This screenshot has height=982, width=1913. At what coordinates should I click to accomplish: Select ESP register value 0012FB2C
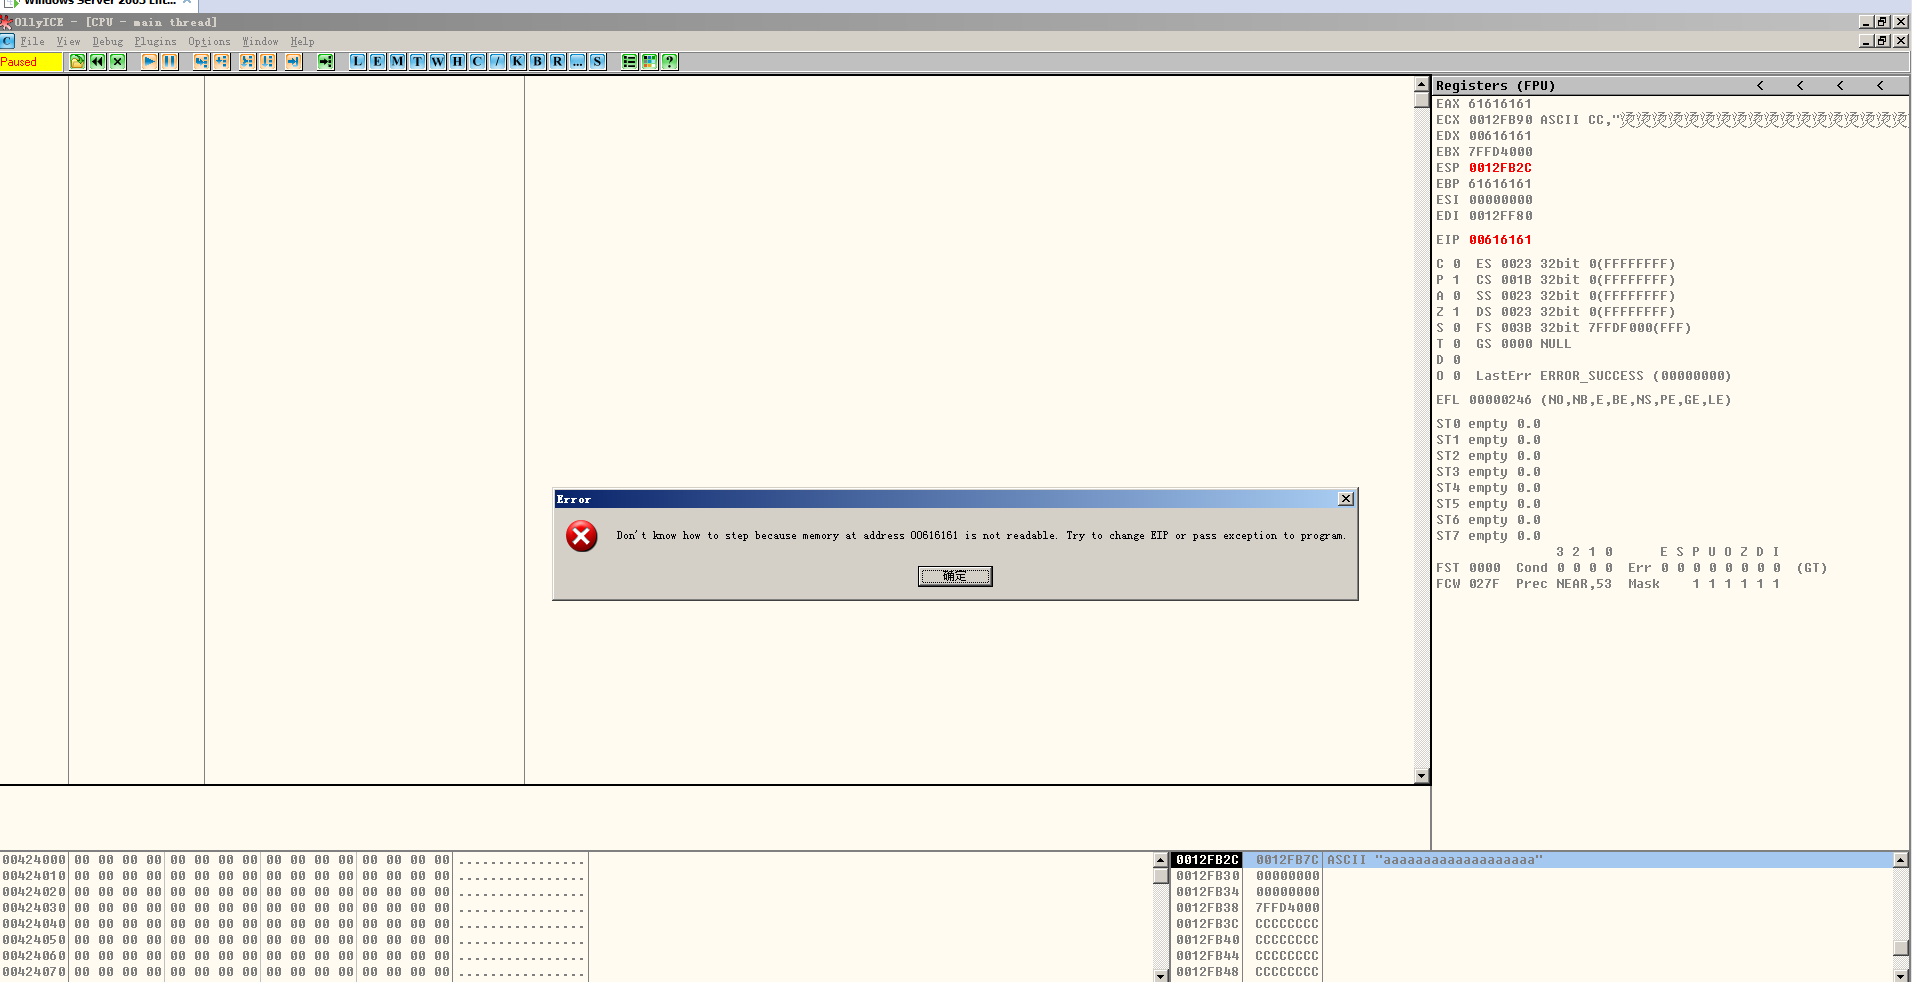(x=1500, y=168)
